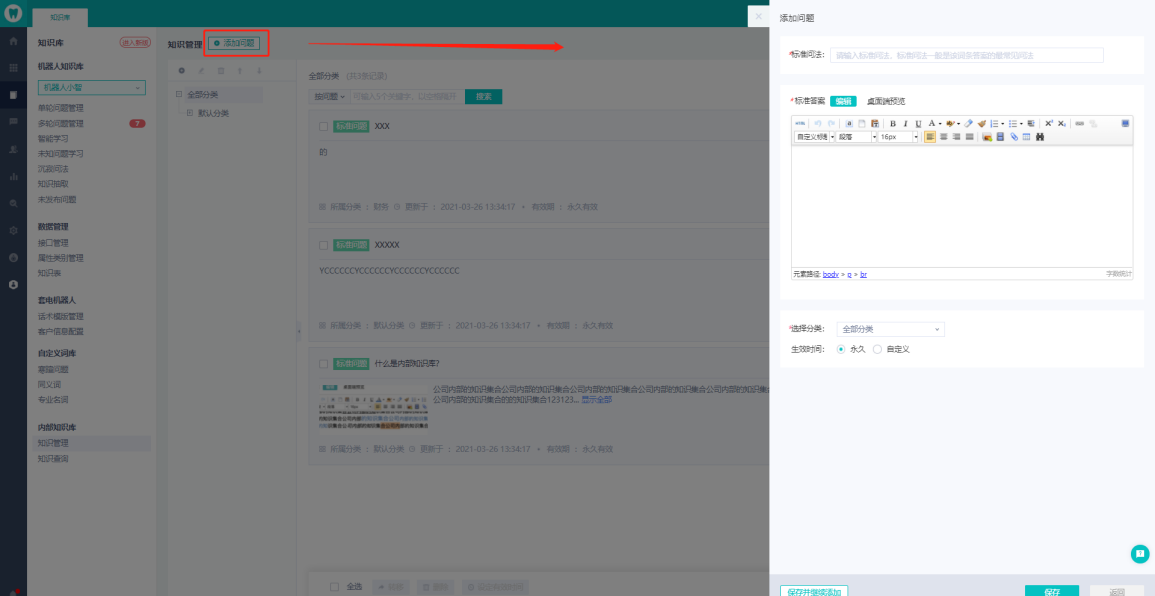The width and height of the screenshot is (1155, 596).
Task: Toggle editor fullscreen mode
Action: pyautogui.click(x=1126, y=123)
